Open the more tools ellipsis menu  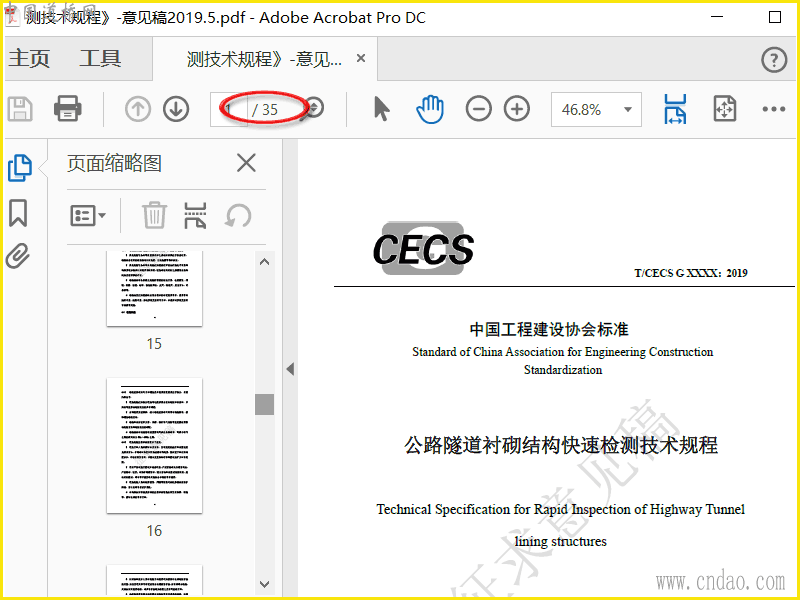(x=773, y=109)
